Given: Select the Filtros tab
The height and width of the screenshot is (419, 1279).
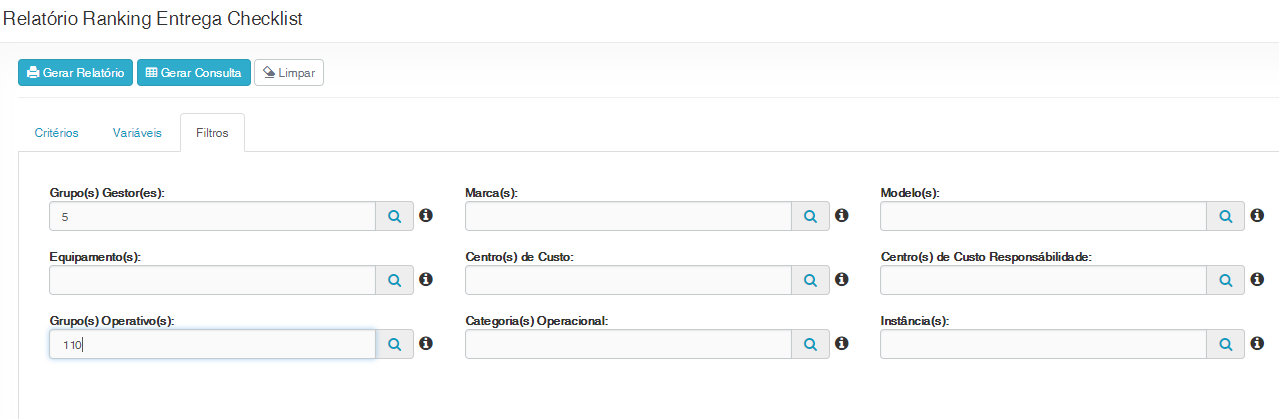Looking at the screenshot, I should coord(212,133).
